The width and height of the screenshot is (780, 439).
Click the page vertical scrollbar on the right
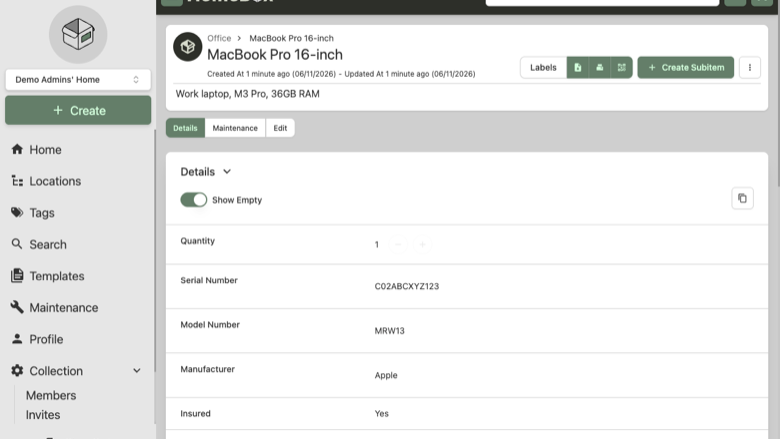(x=778, y=93)
